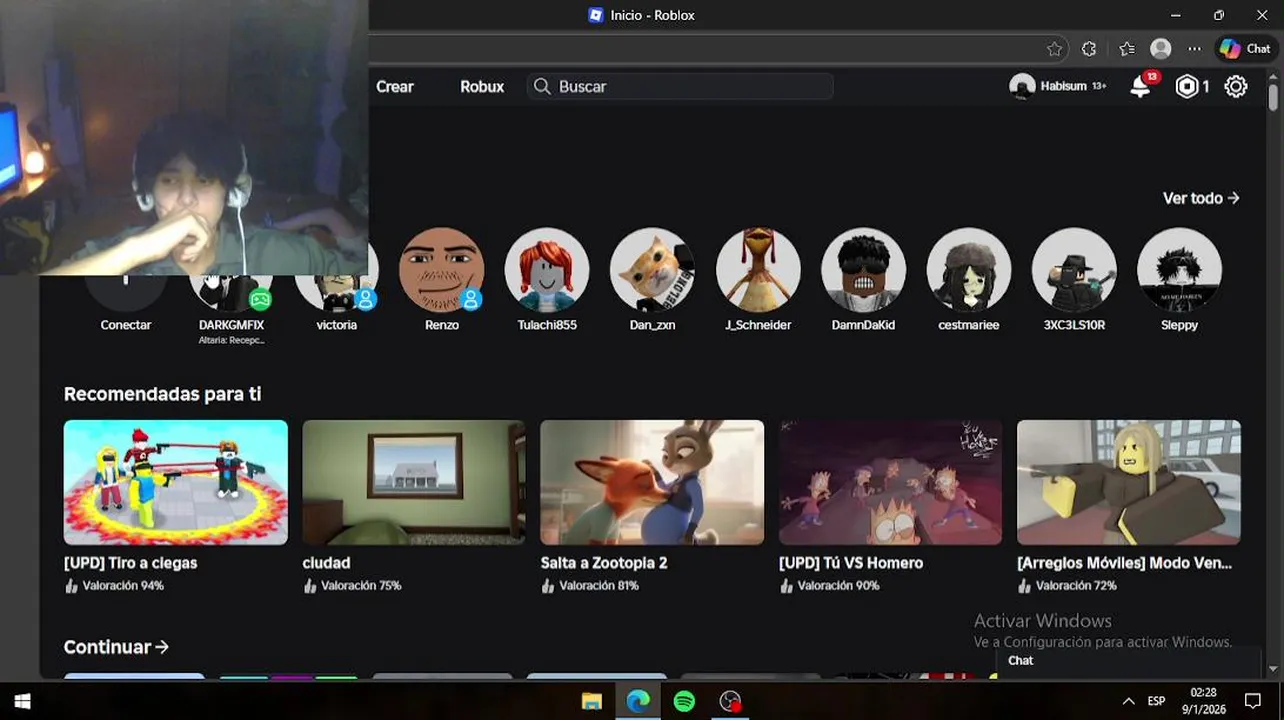The width and height of the screenshot is (1284, 720).
Task: Open Salta a Zootopia 2 thumbnail
Action: click(x=652, y=482)
